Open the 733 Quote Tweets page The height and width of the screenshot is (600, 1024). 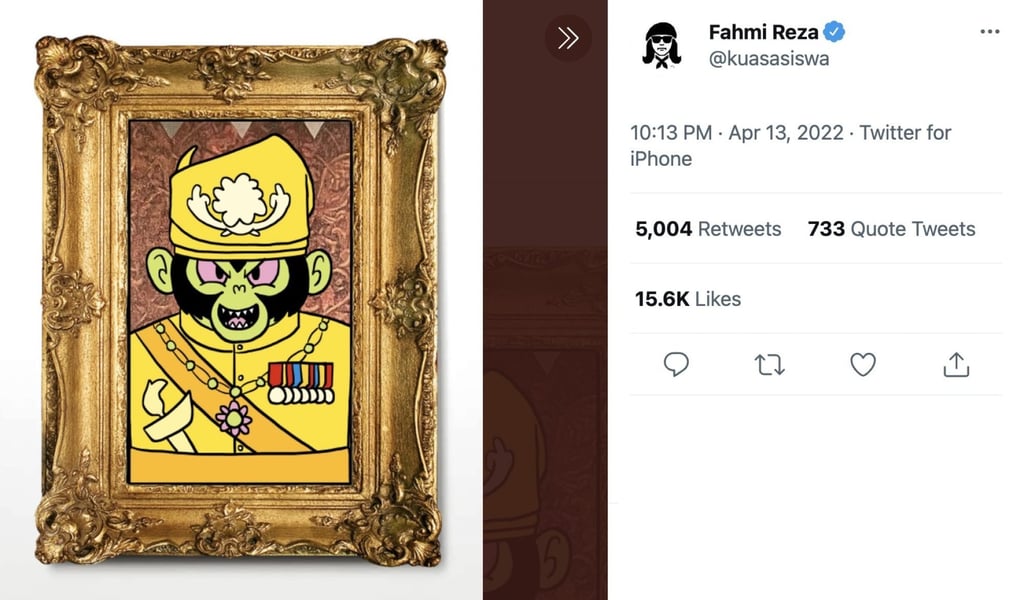tap(891, 229)
